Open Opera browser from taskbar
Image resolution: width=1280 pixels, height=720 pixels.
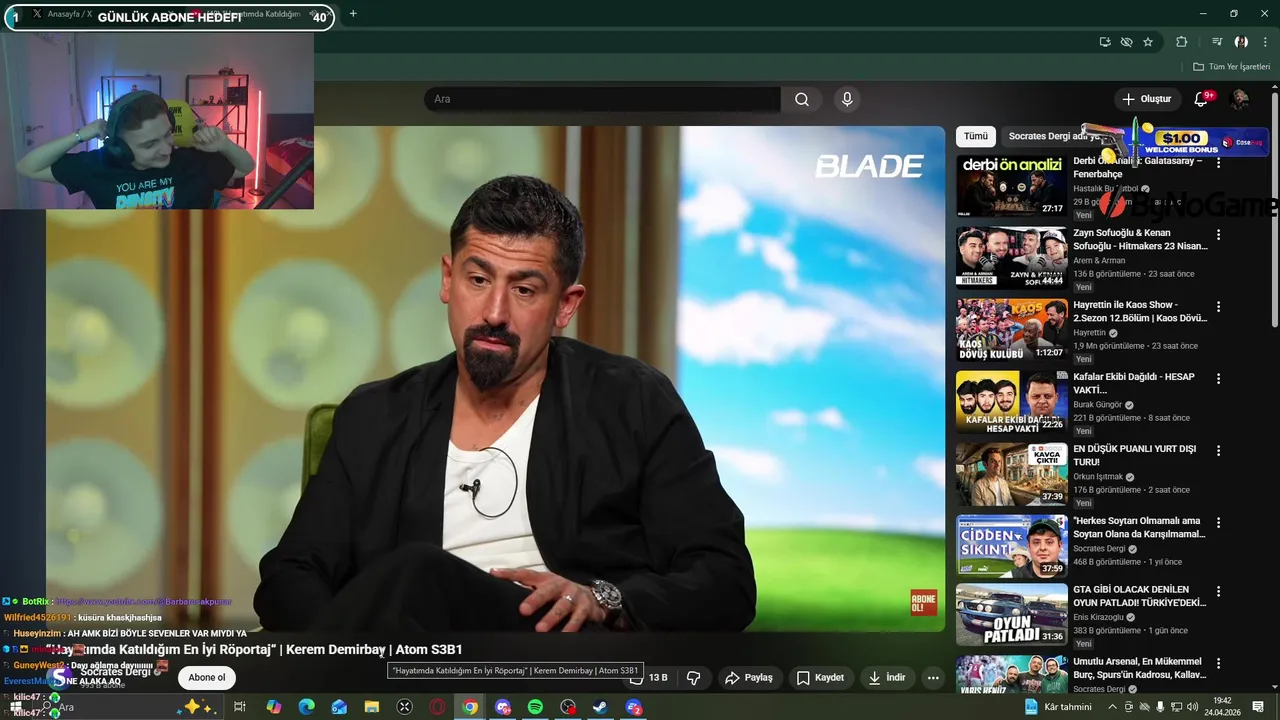[x=437, y=707]
